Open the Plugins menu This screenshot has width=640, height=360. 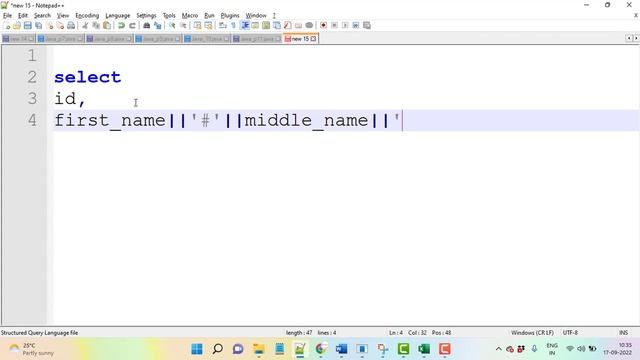click(230, 16)
